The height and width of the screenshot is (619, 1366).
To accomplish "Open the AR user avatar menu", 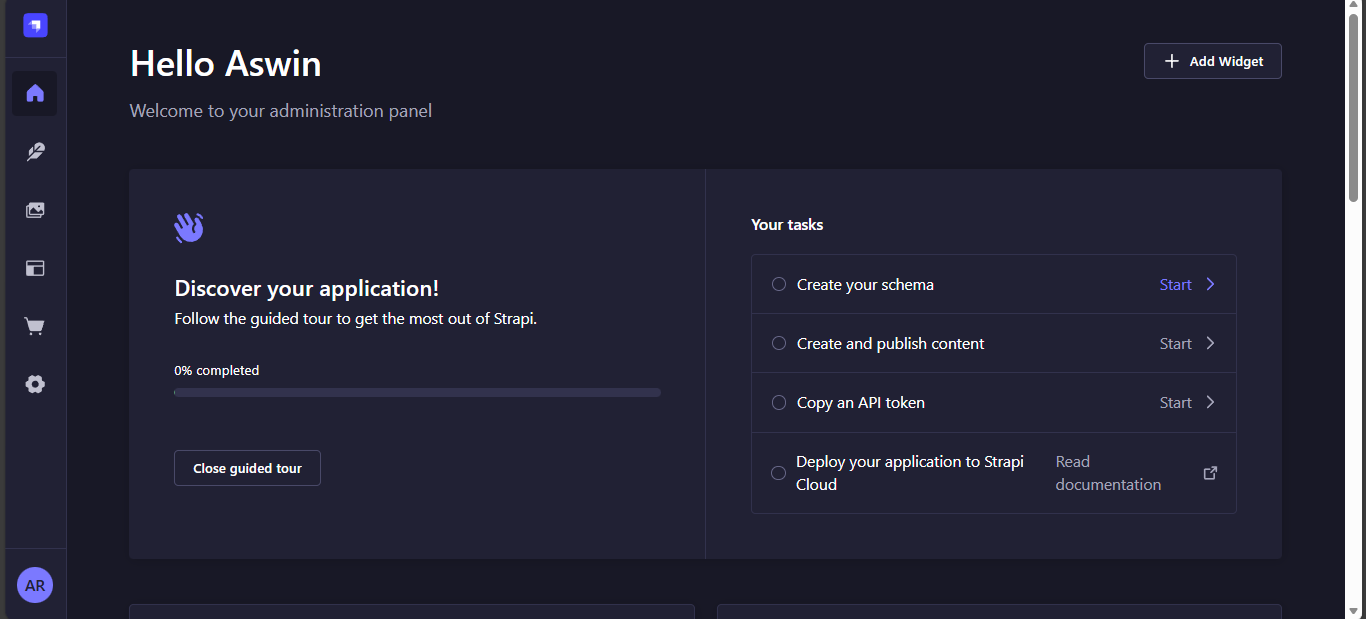I will (x=35, y=585).
